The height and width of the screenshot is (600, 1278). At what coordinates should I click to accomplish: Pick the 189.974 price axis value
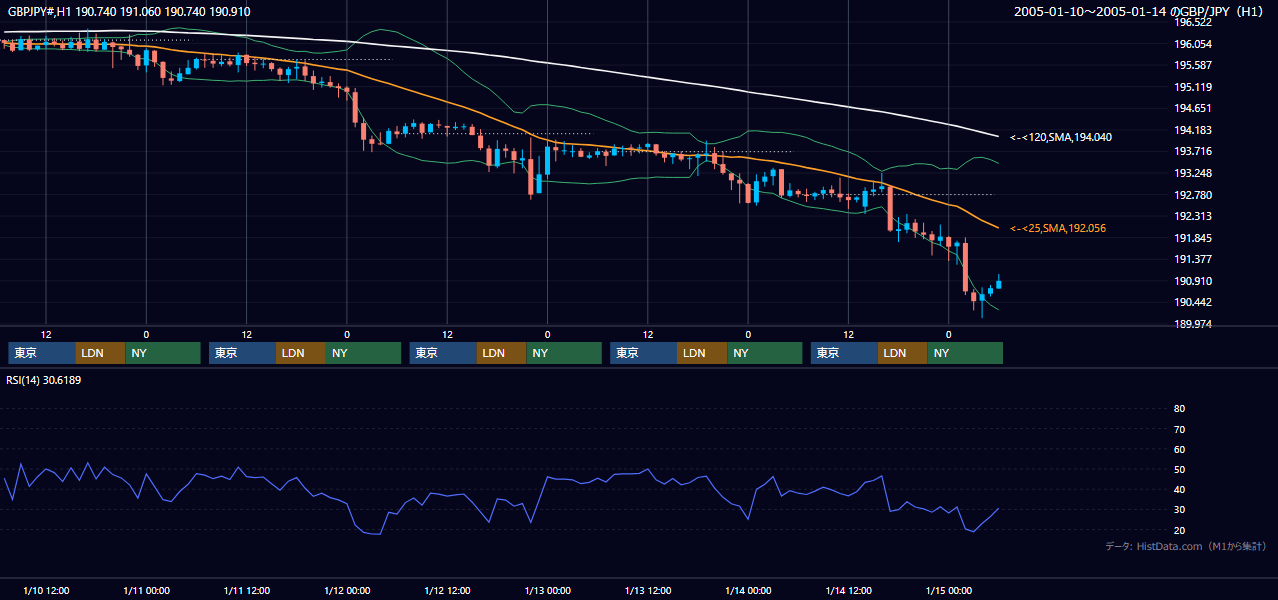coord(1193,324)
